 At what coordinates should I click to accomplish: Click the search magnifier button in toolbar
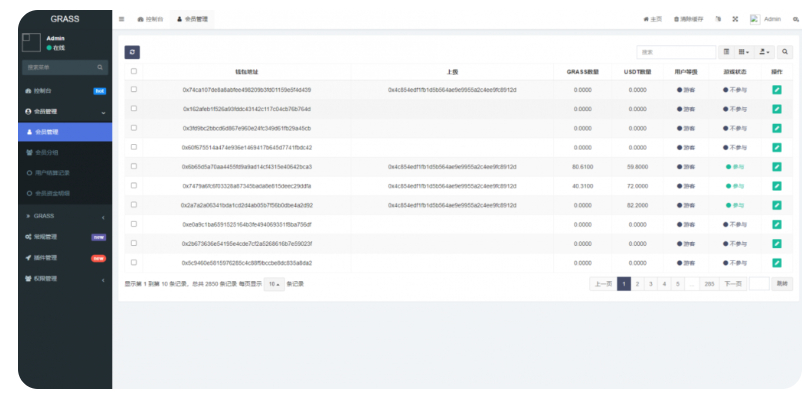coord(785,52)
